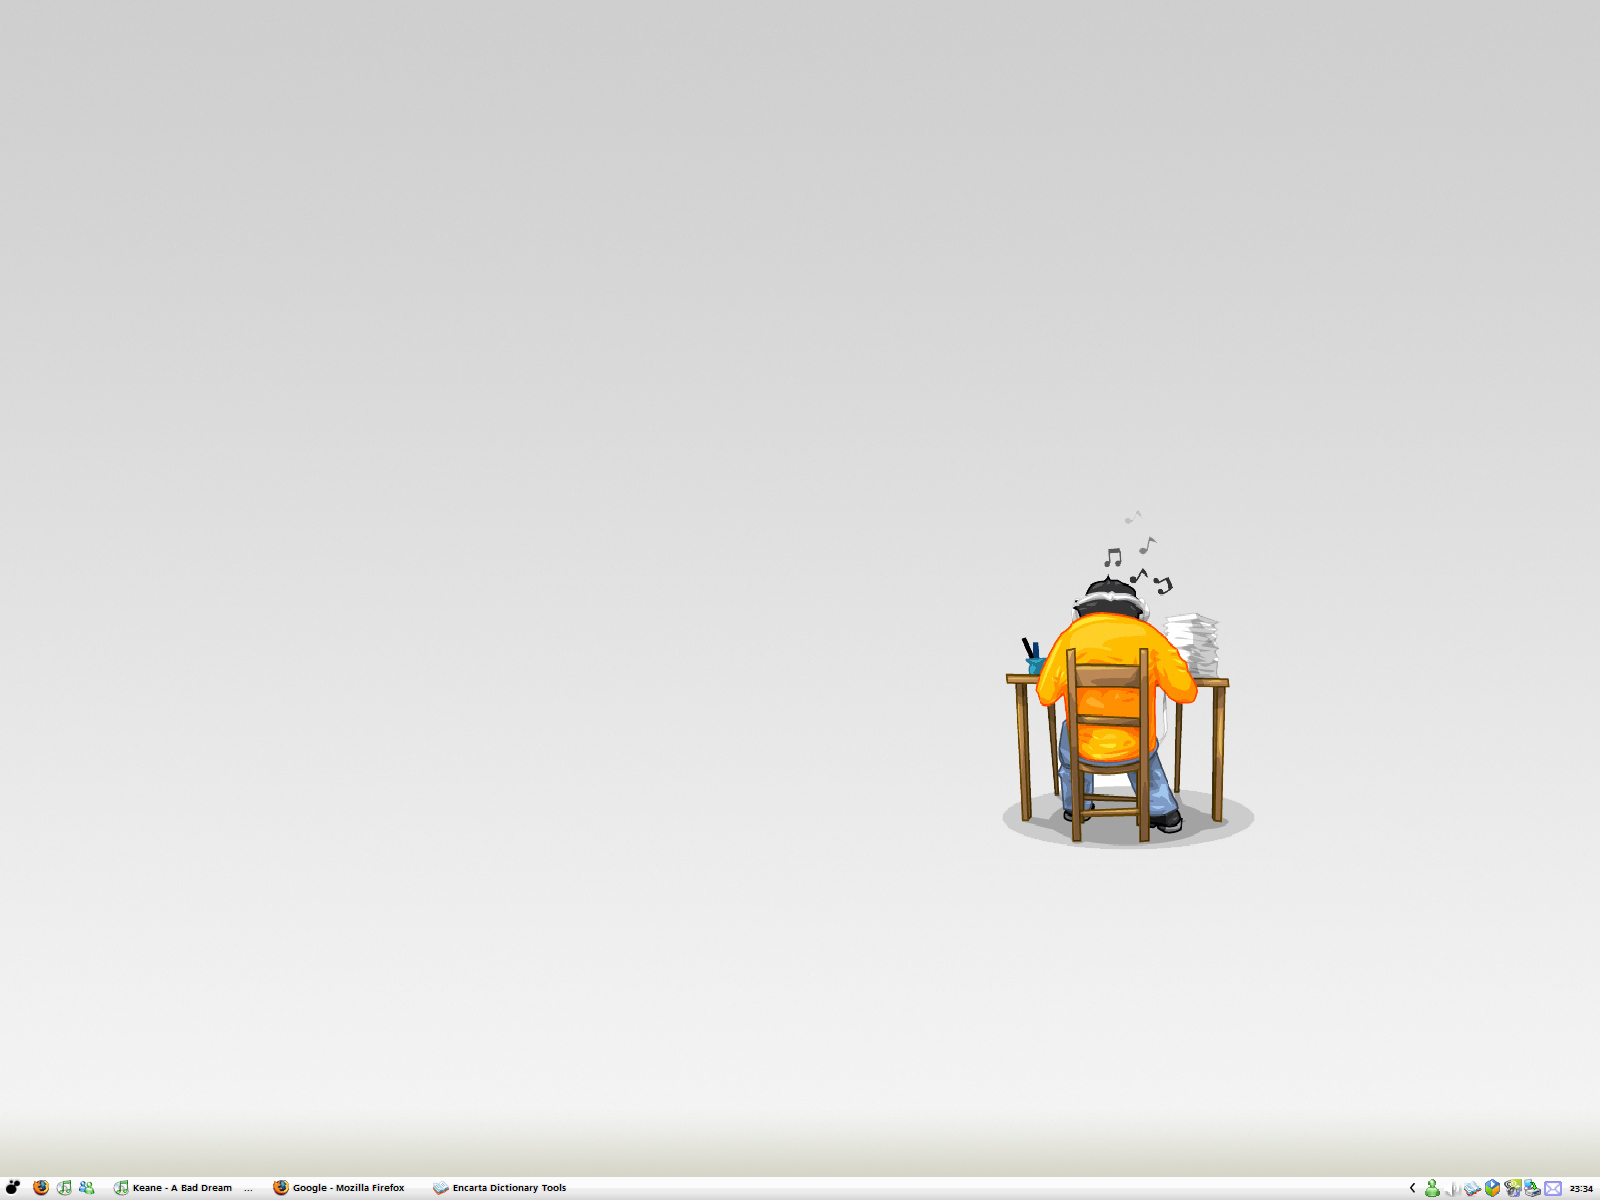Open the Encarta book tray icon
The width and height of the screenshot is (1600, 1200).
coord(1472,1188)
